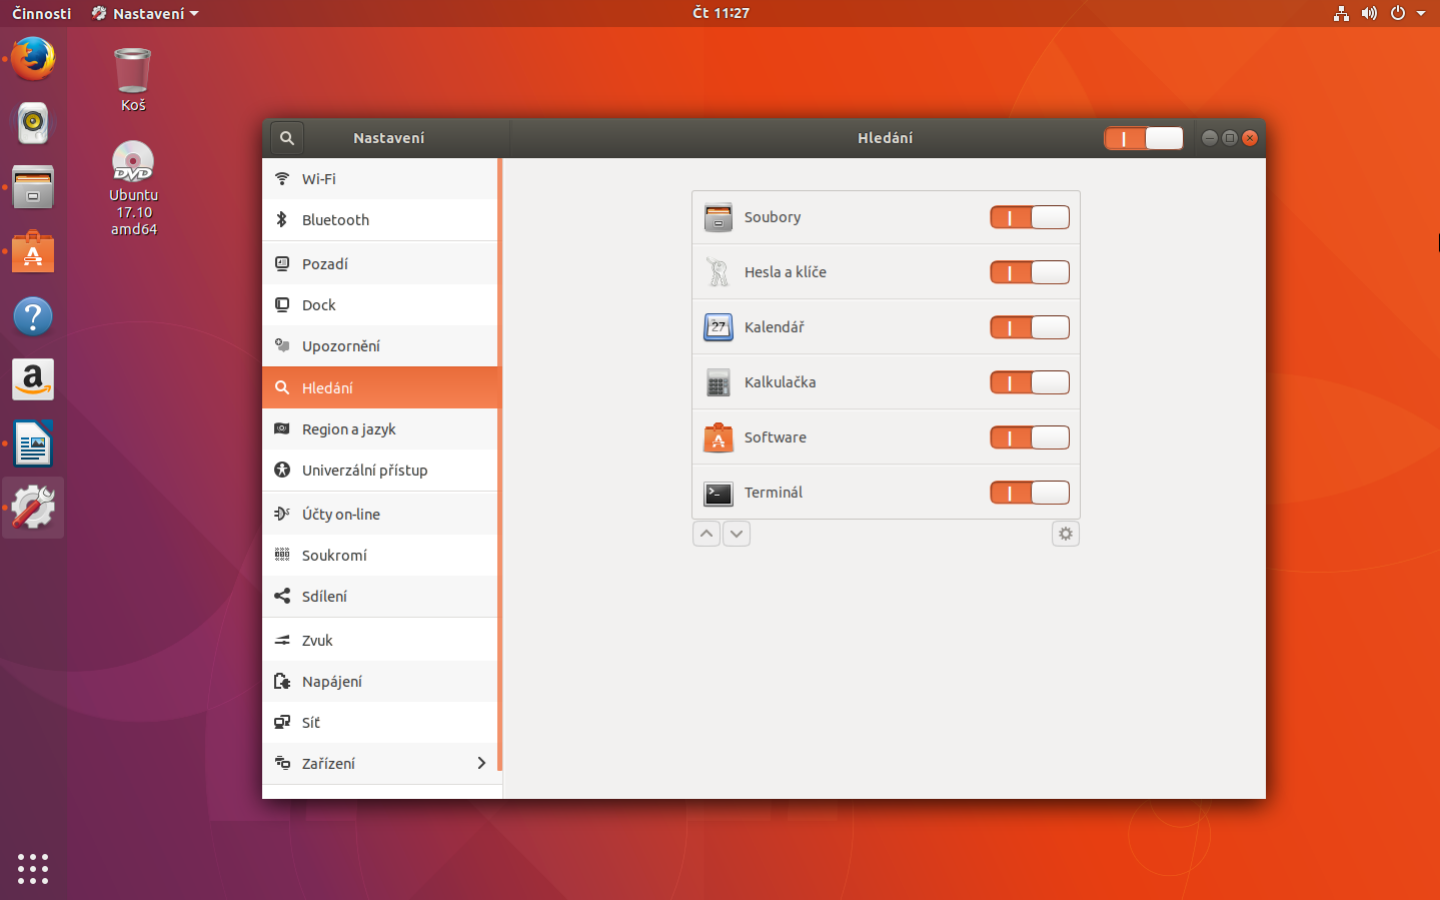Open Help from the dock
Screen dimensions: 1440x900
click(33, 317)
